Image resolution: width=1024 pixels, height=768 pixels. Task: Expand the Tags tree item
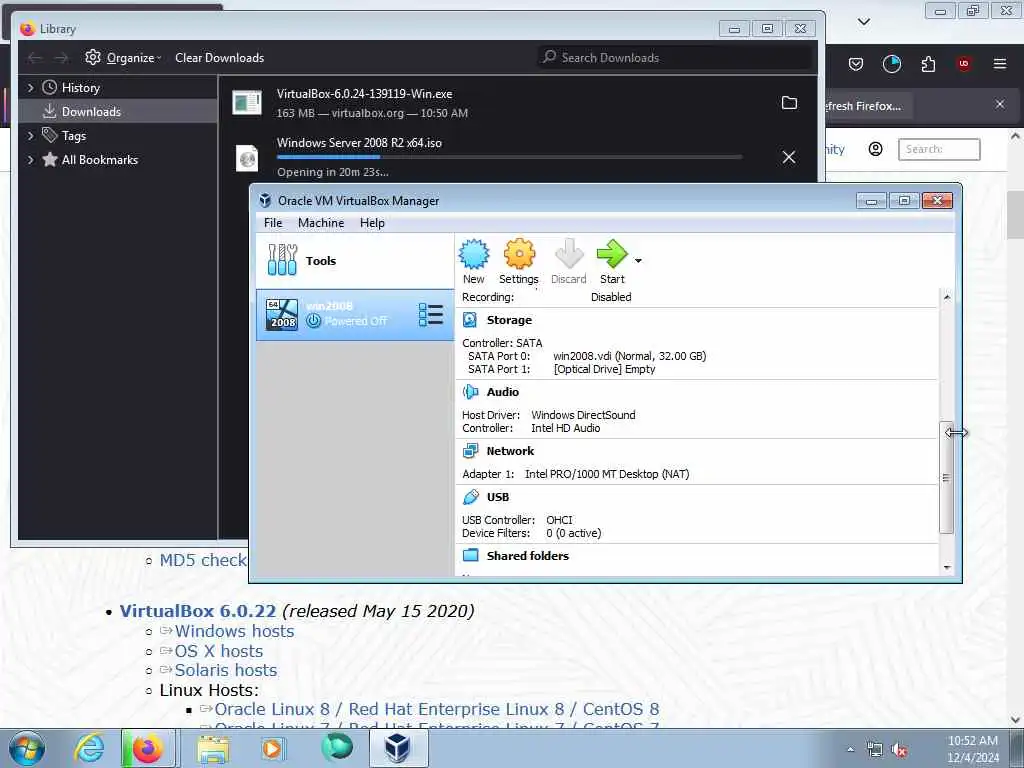pos(31,136)
